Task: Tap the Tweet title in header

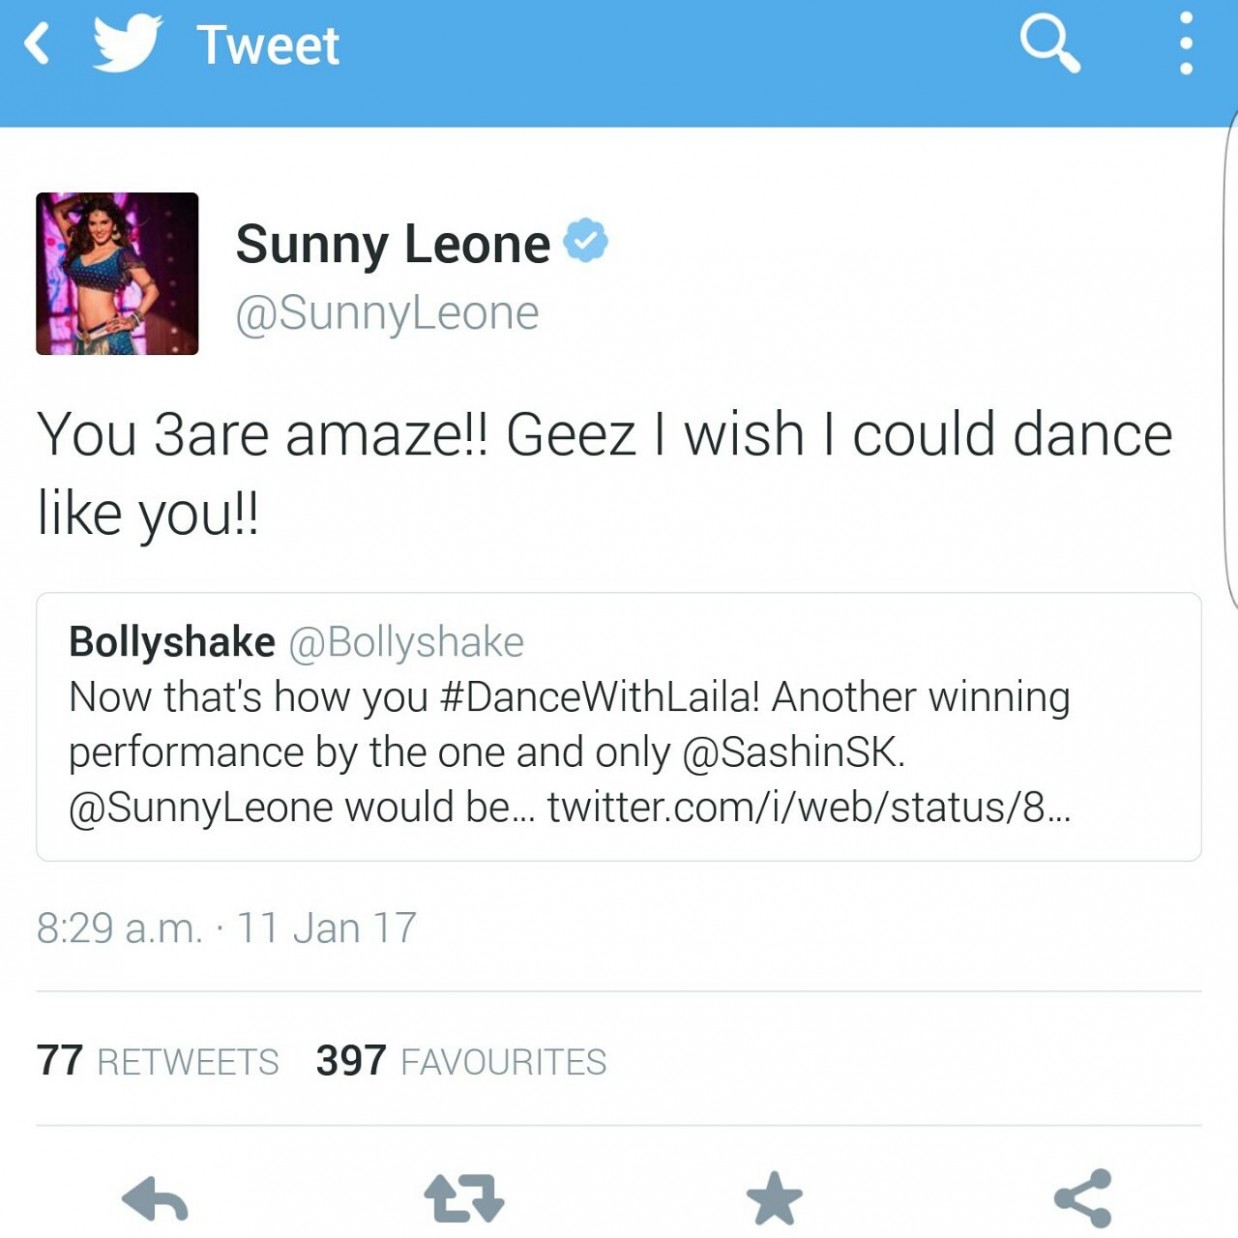Action: 268,46
